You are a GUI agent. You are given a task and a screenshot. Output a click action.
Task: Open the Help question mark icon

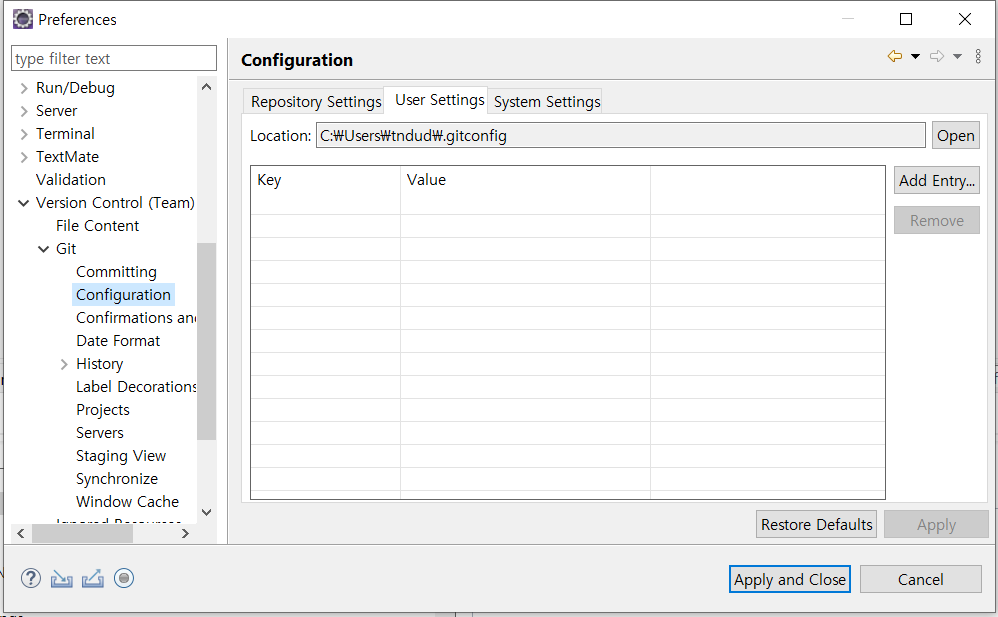point(31,578)
